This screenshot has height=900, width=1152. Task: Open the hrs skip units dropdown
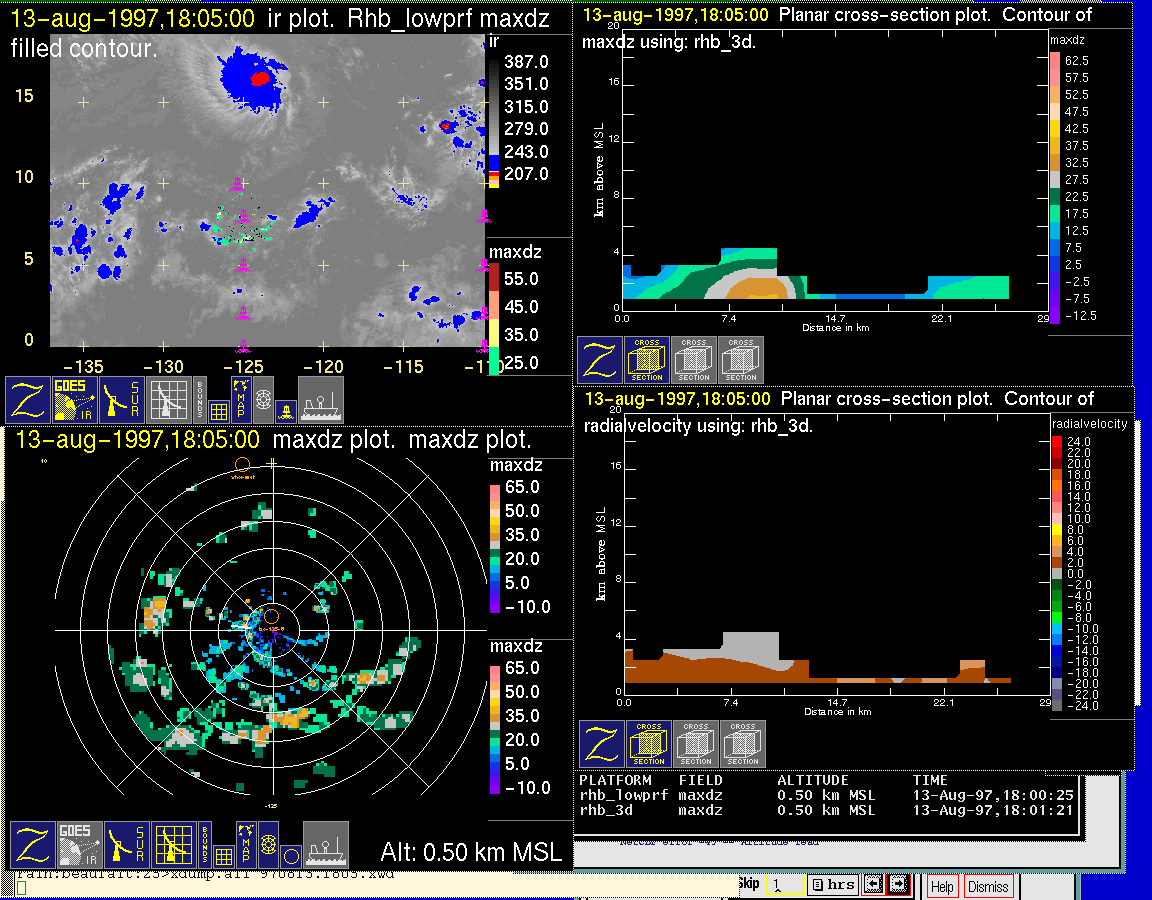[x=832, y=884]
